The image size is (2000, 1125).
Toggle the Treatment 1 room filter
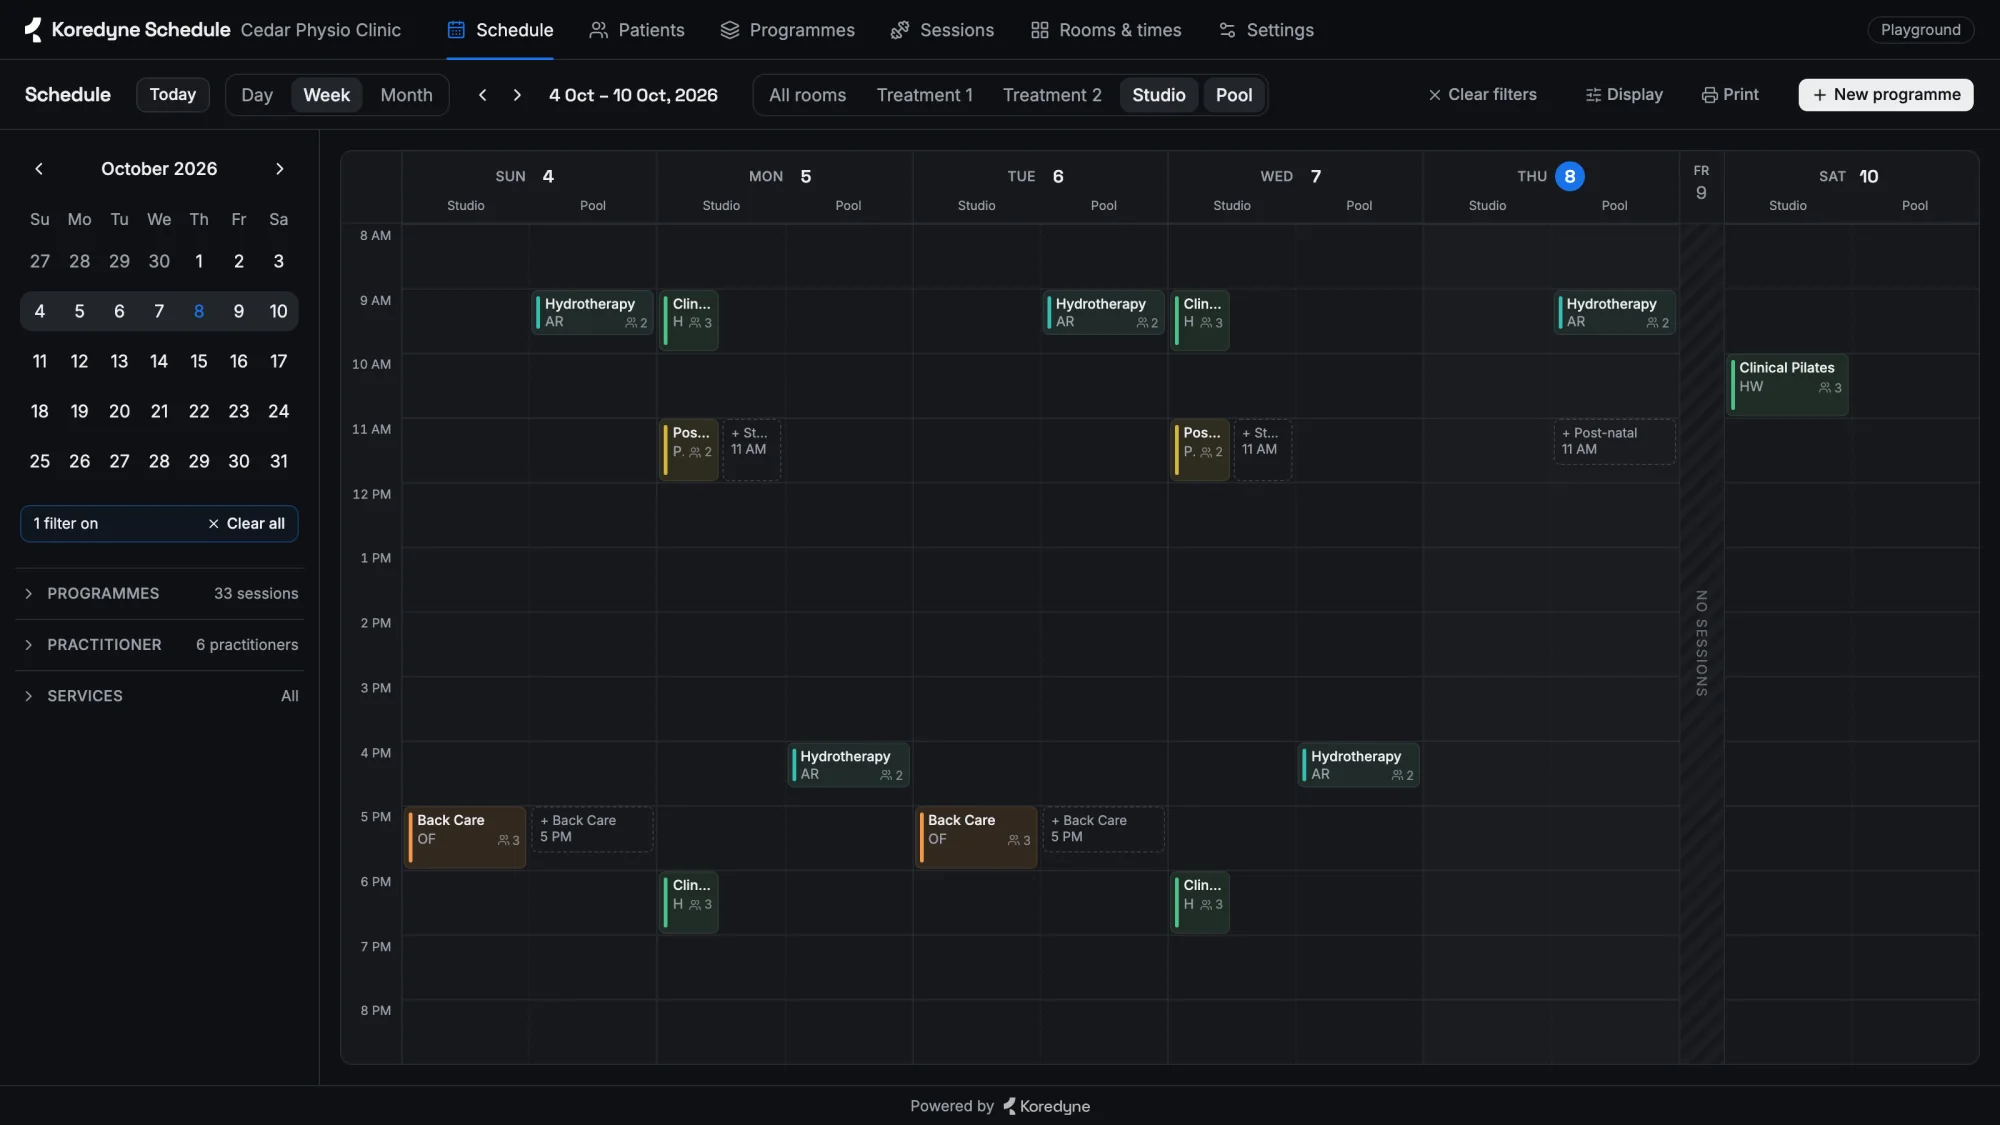click(x=924, y=95)
